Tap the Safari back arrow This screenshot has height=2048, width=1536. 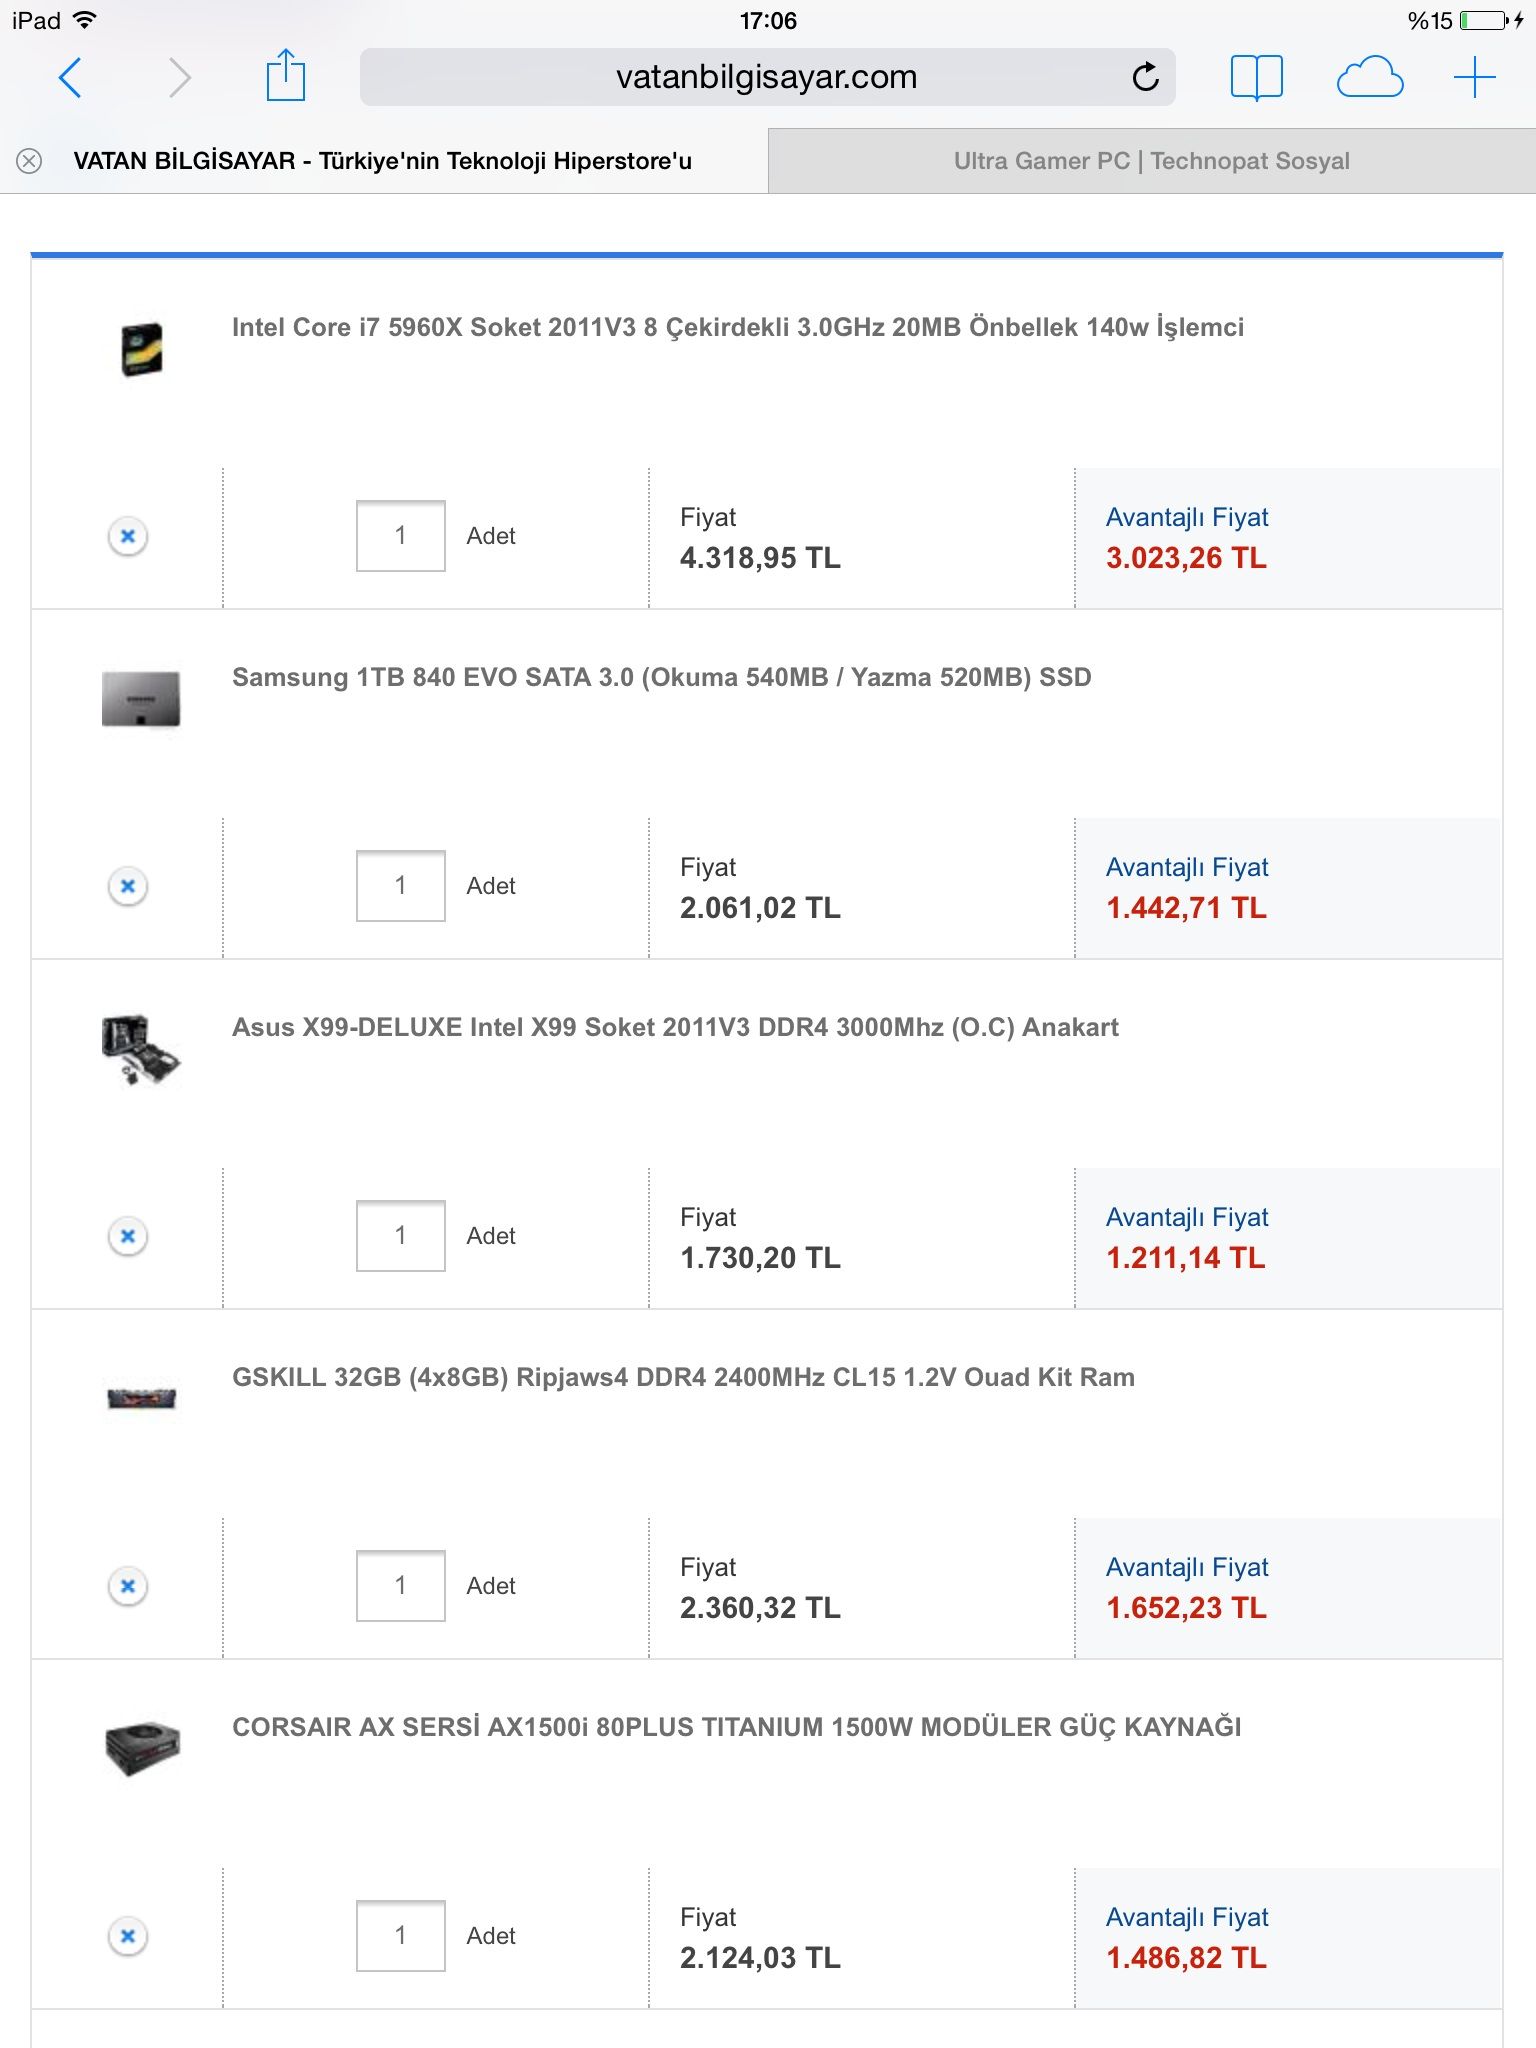pos(70,78)
